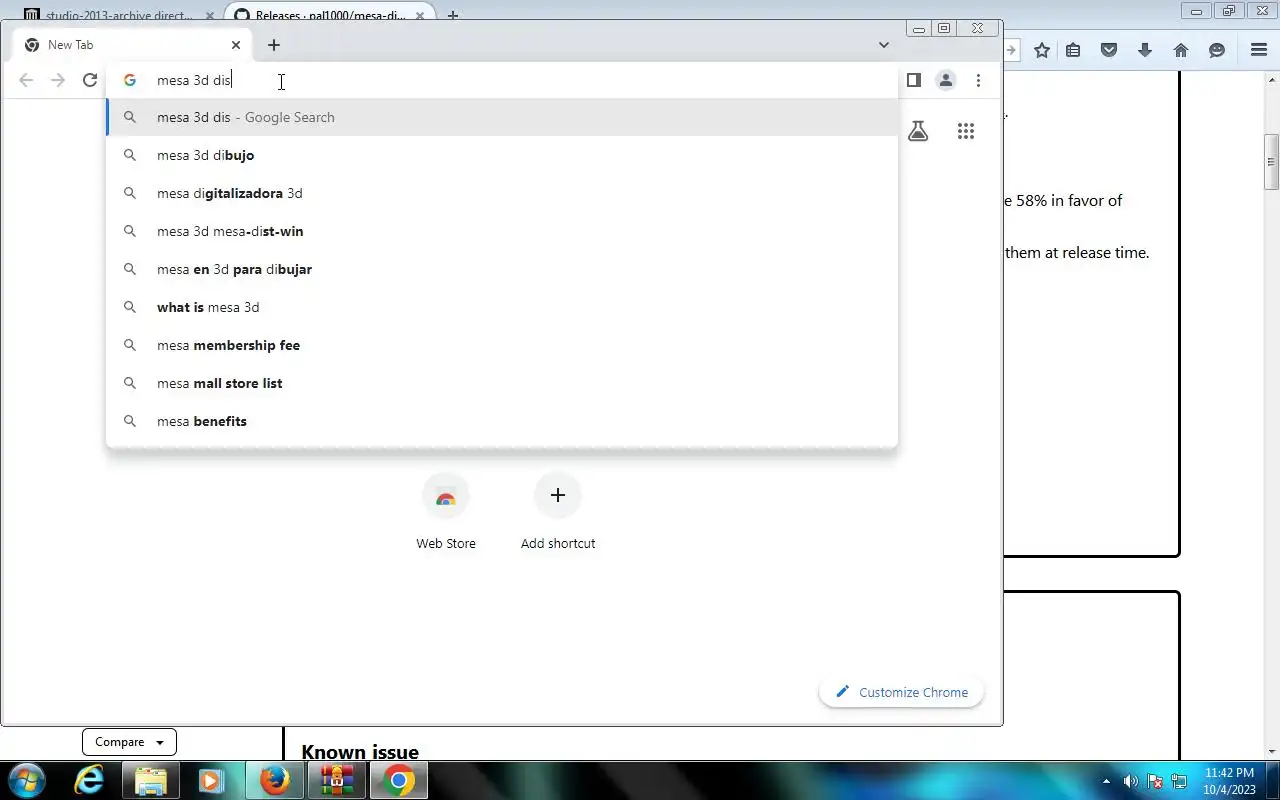
Task: Close the New Tab tab
Action: pyautogui.click(x=236, y=45)
